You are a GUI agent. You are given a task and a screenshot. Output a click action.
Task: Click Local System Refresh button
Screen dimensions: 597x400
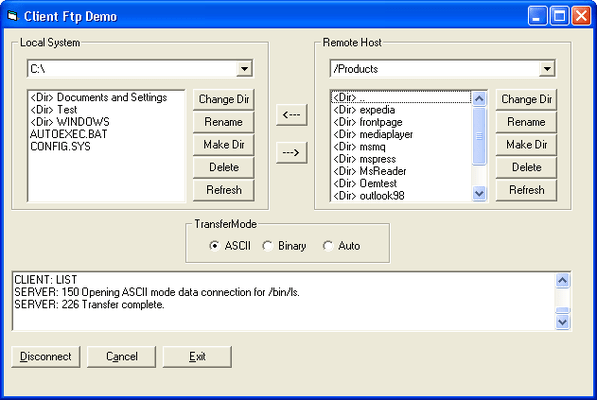223,190
